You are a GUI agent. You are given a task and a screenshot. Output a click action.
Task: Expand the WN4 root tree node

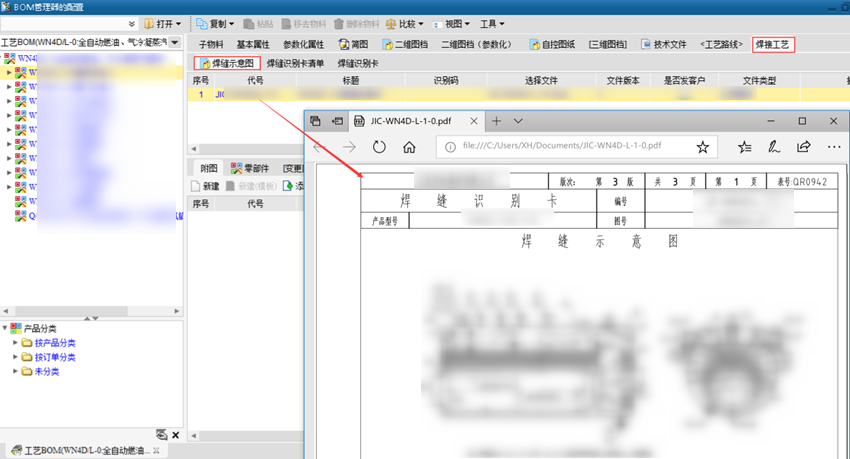1,57
